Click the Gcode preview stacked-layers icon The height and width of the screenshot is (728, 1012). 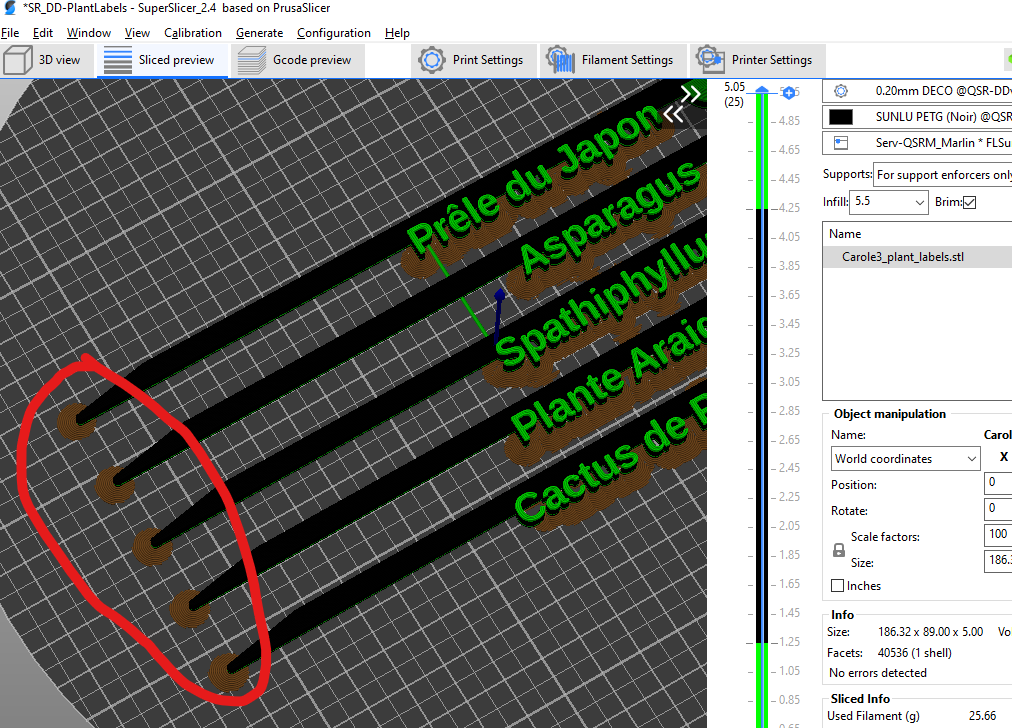tap(251, 60)
